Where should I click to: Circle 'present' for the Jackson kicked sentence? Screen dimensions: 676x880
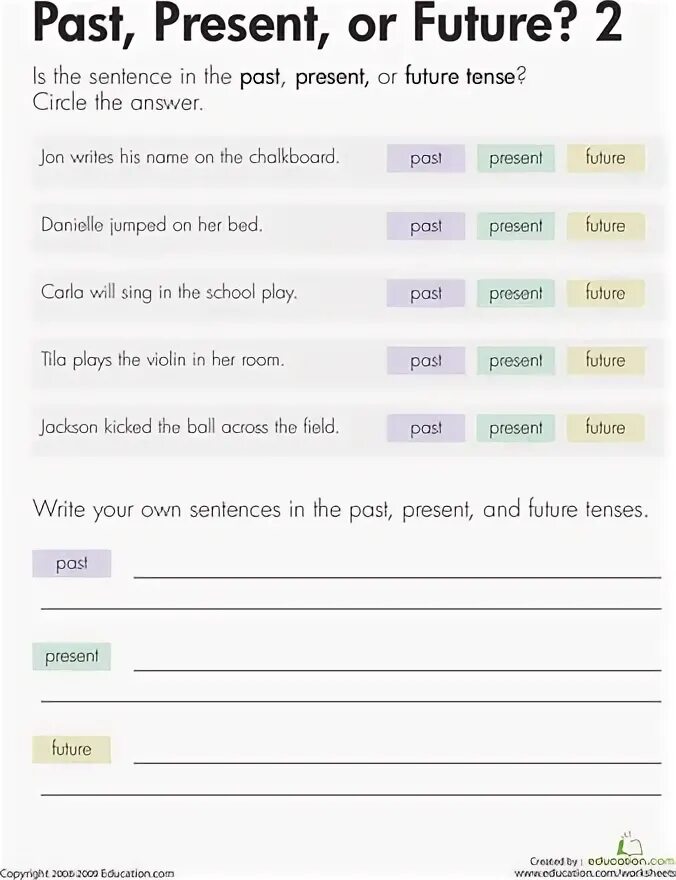pyautogui.click(x=515, y=428)
